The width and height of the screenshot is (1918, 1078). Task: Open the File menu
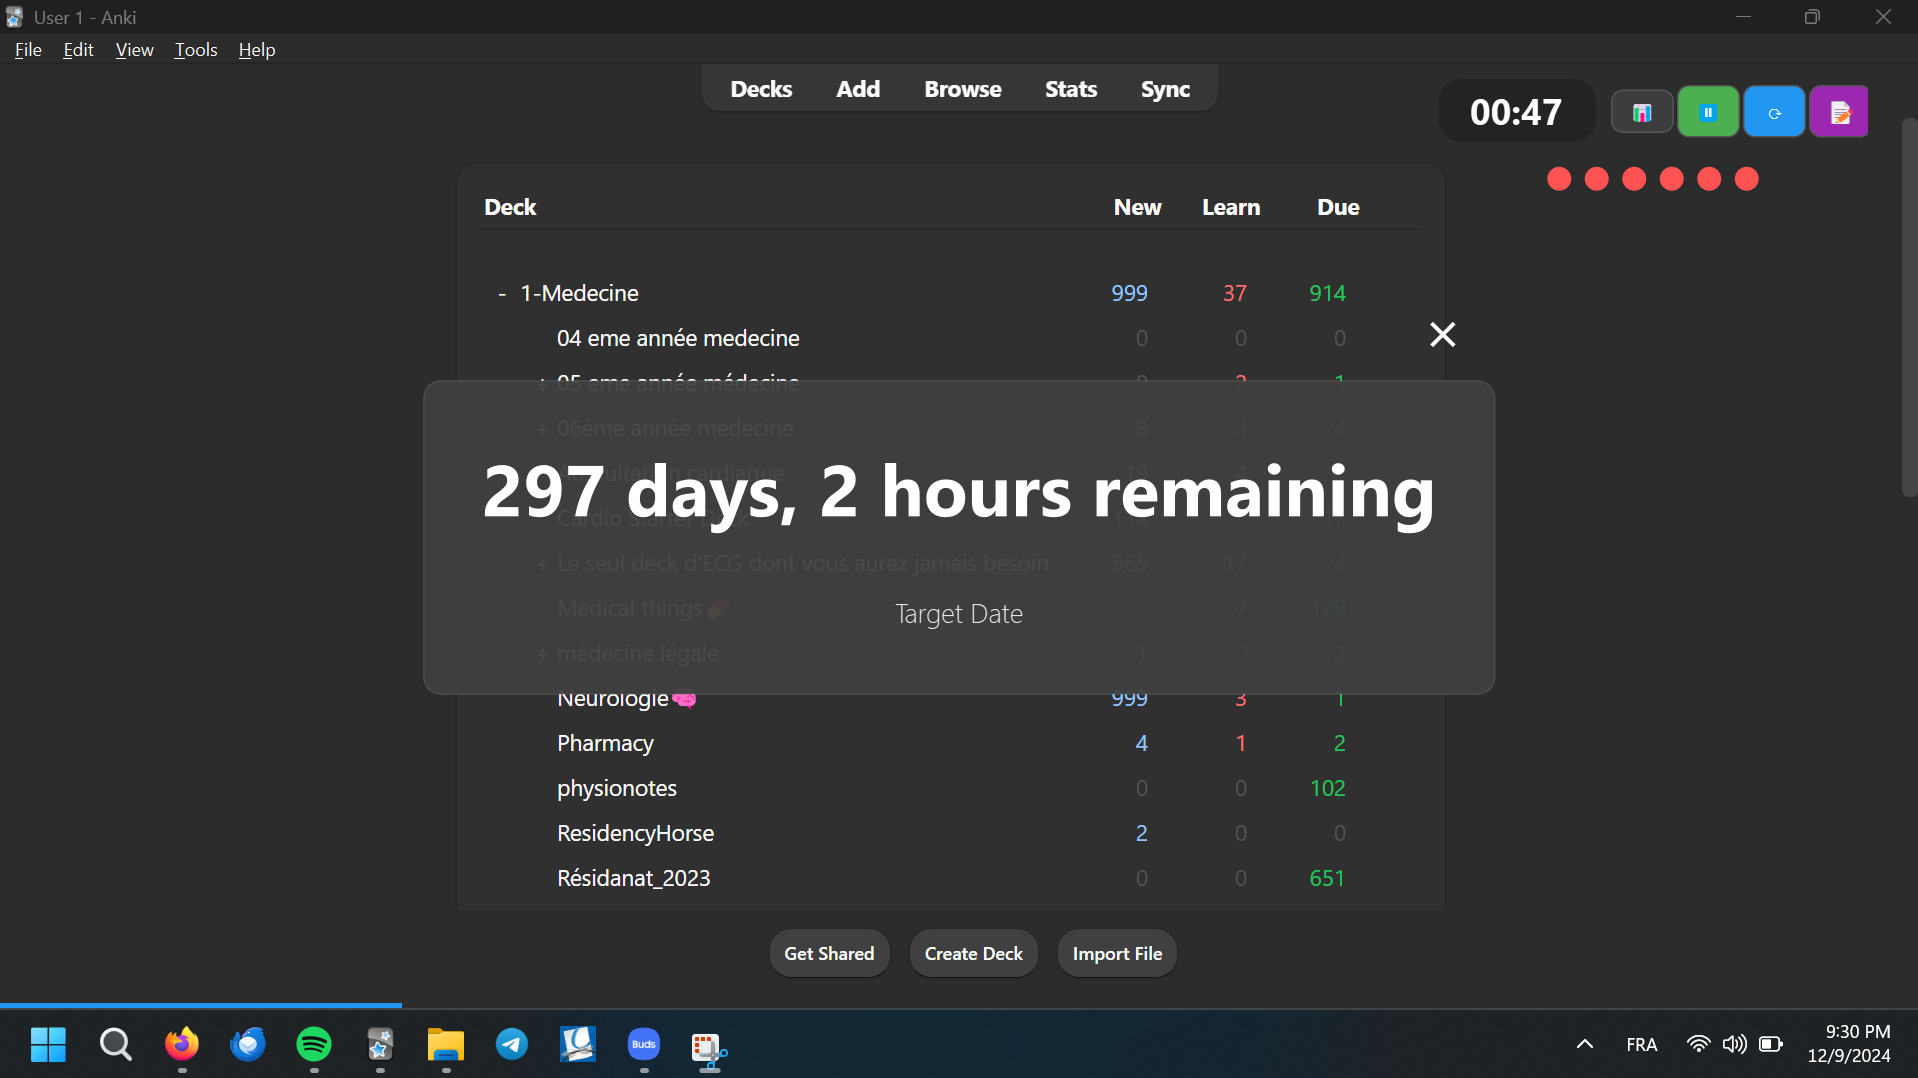click(x=28, y=50)
